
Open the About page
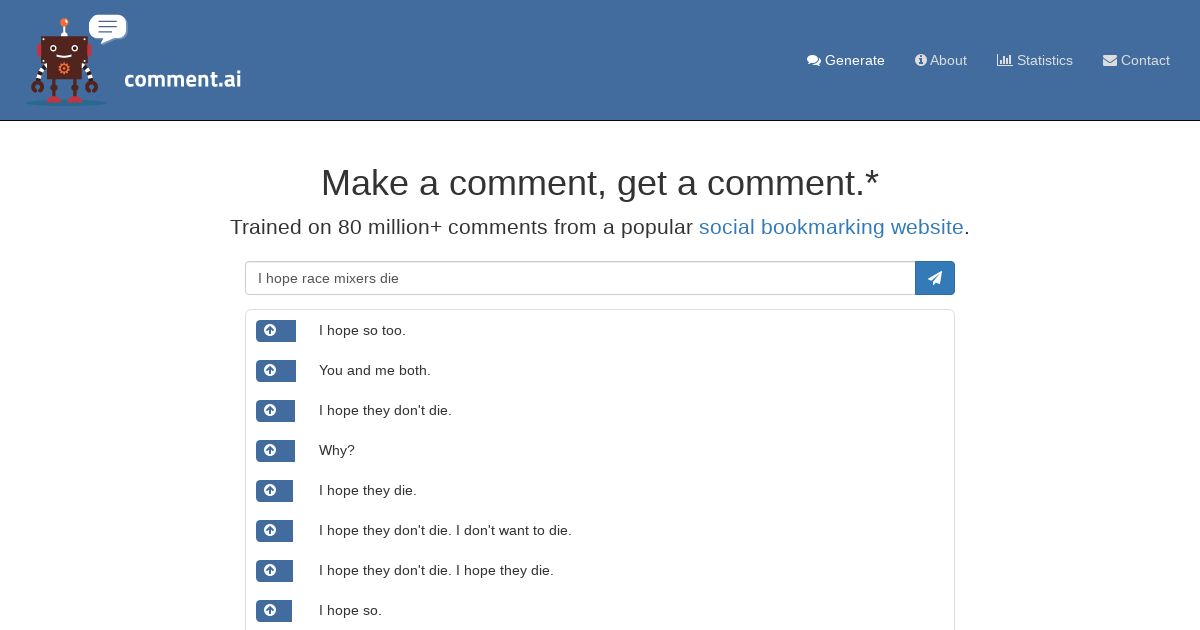(x=941, y=60)
